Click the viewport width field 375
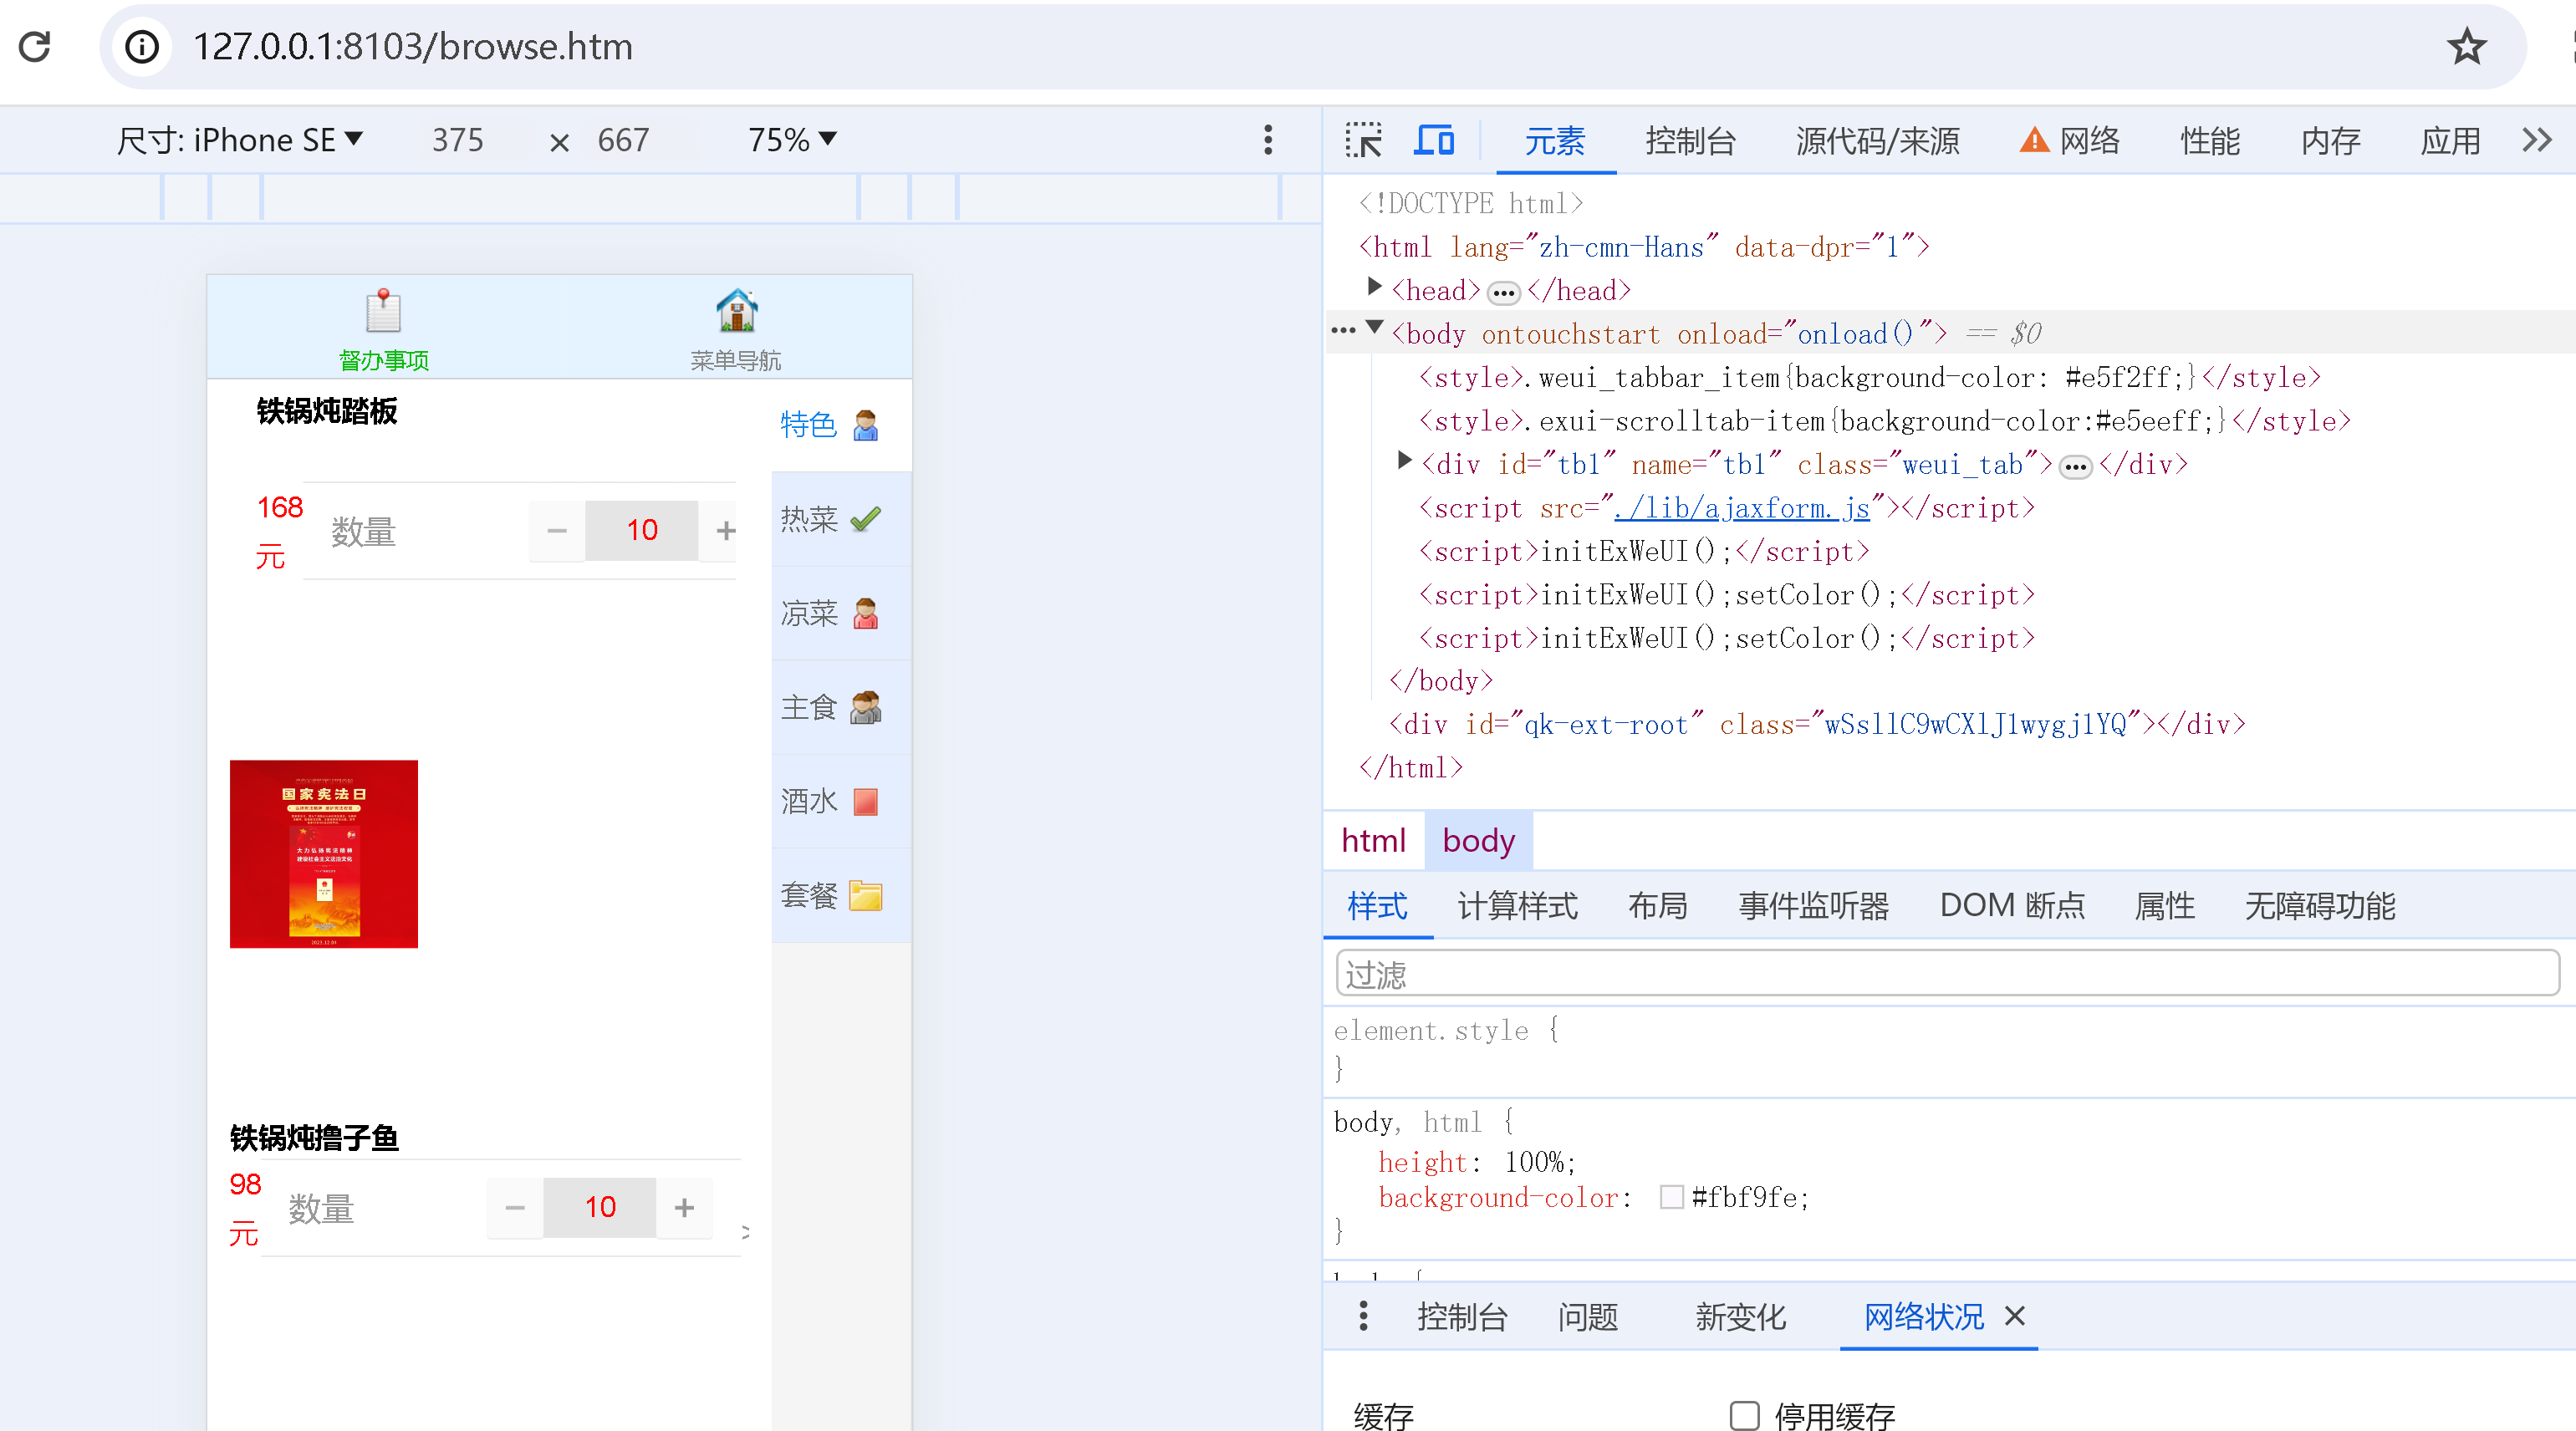 click(x=457, y=140)
